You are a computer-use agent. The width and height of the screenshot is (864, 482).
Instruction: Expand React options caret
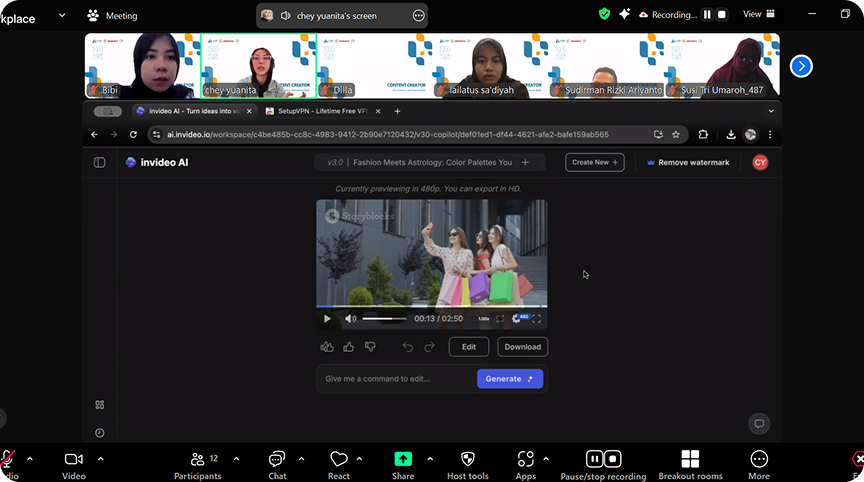(x=359, y=458)
